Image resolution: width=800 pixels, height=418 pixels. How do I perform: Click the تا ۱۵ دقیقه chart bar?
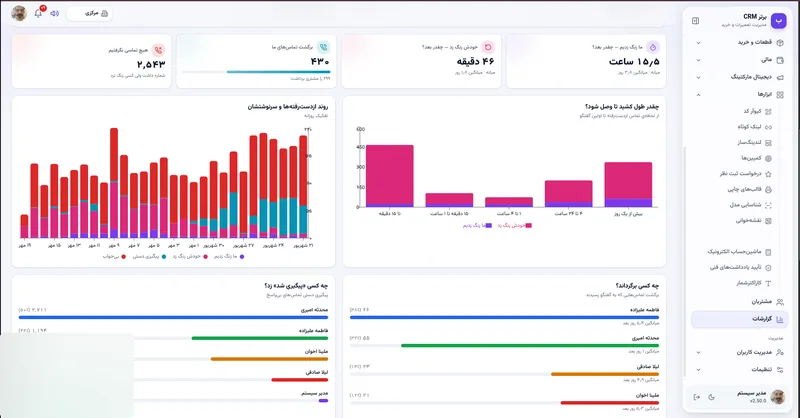coord(390,176)
